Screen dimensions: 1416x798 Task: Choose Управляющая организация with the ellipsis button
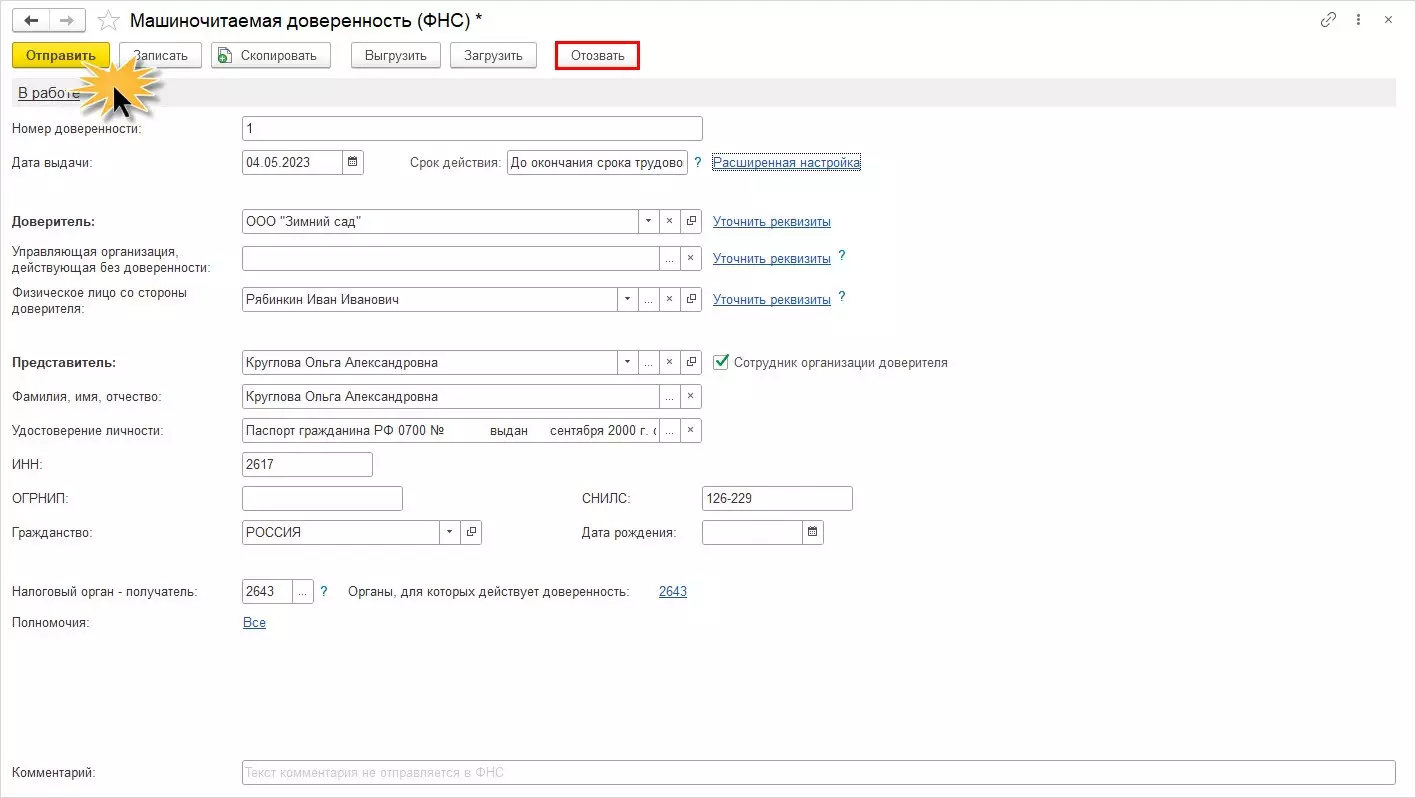670,258
